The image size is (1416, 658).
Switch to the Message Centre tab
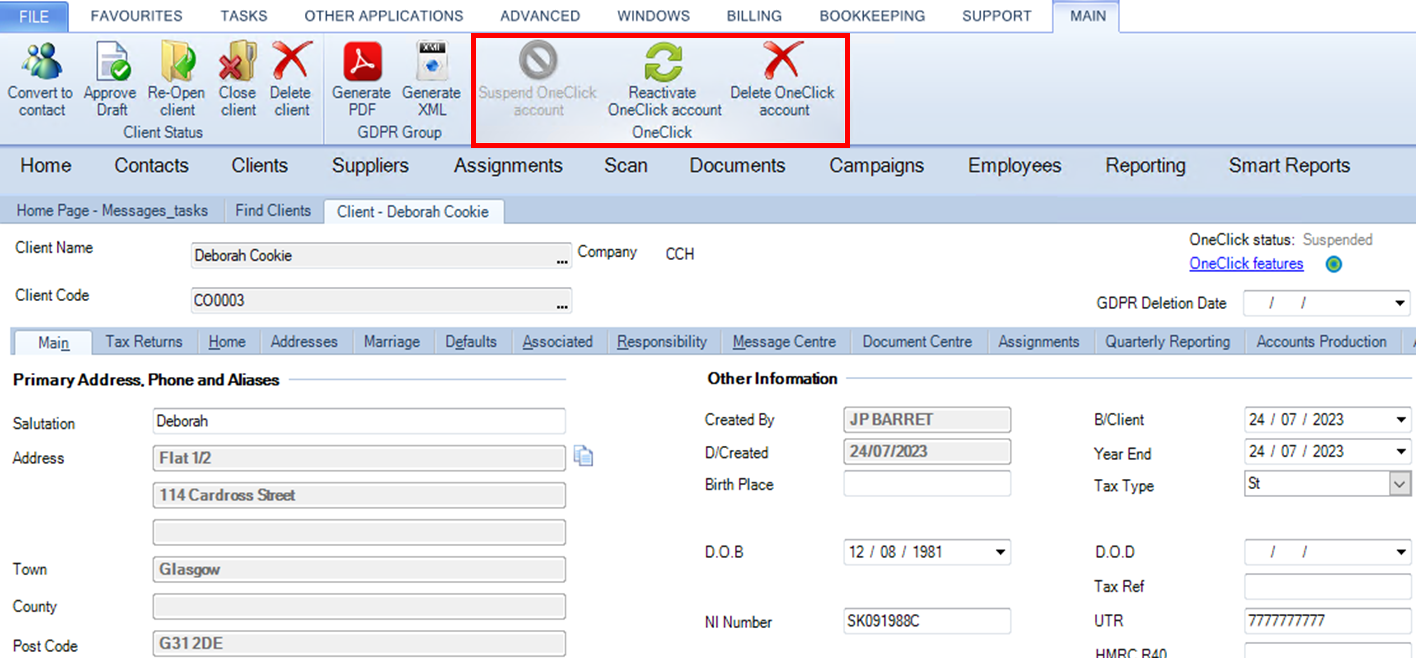coord(784,342)
